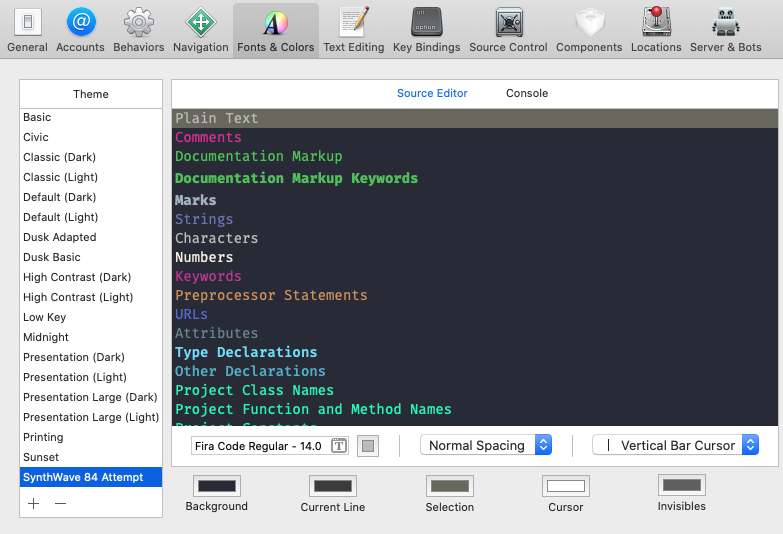783x534 pixels.
Task: Open the text color well beside font field
Action: click(x=368, y=446)
